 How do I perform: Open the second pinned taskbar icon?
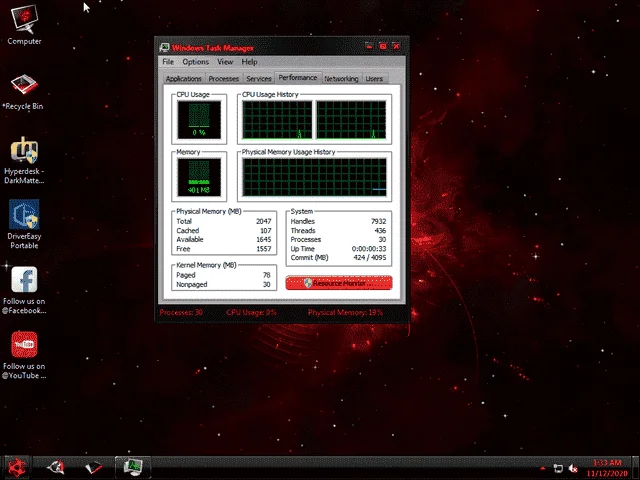pos(56,467)
